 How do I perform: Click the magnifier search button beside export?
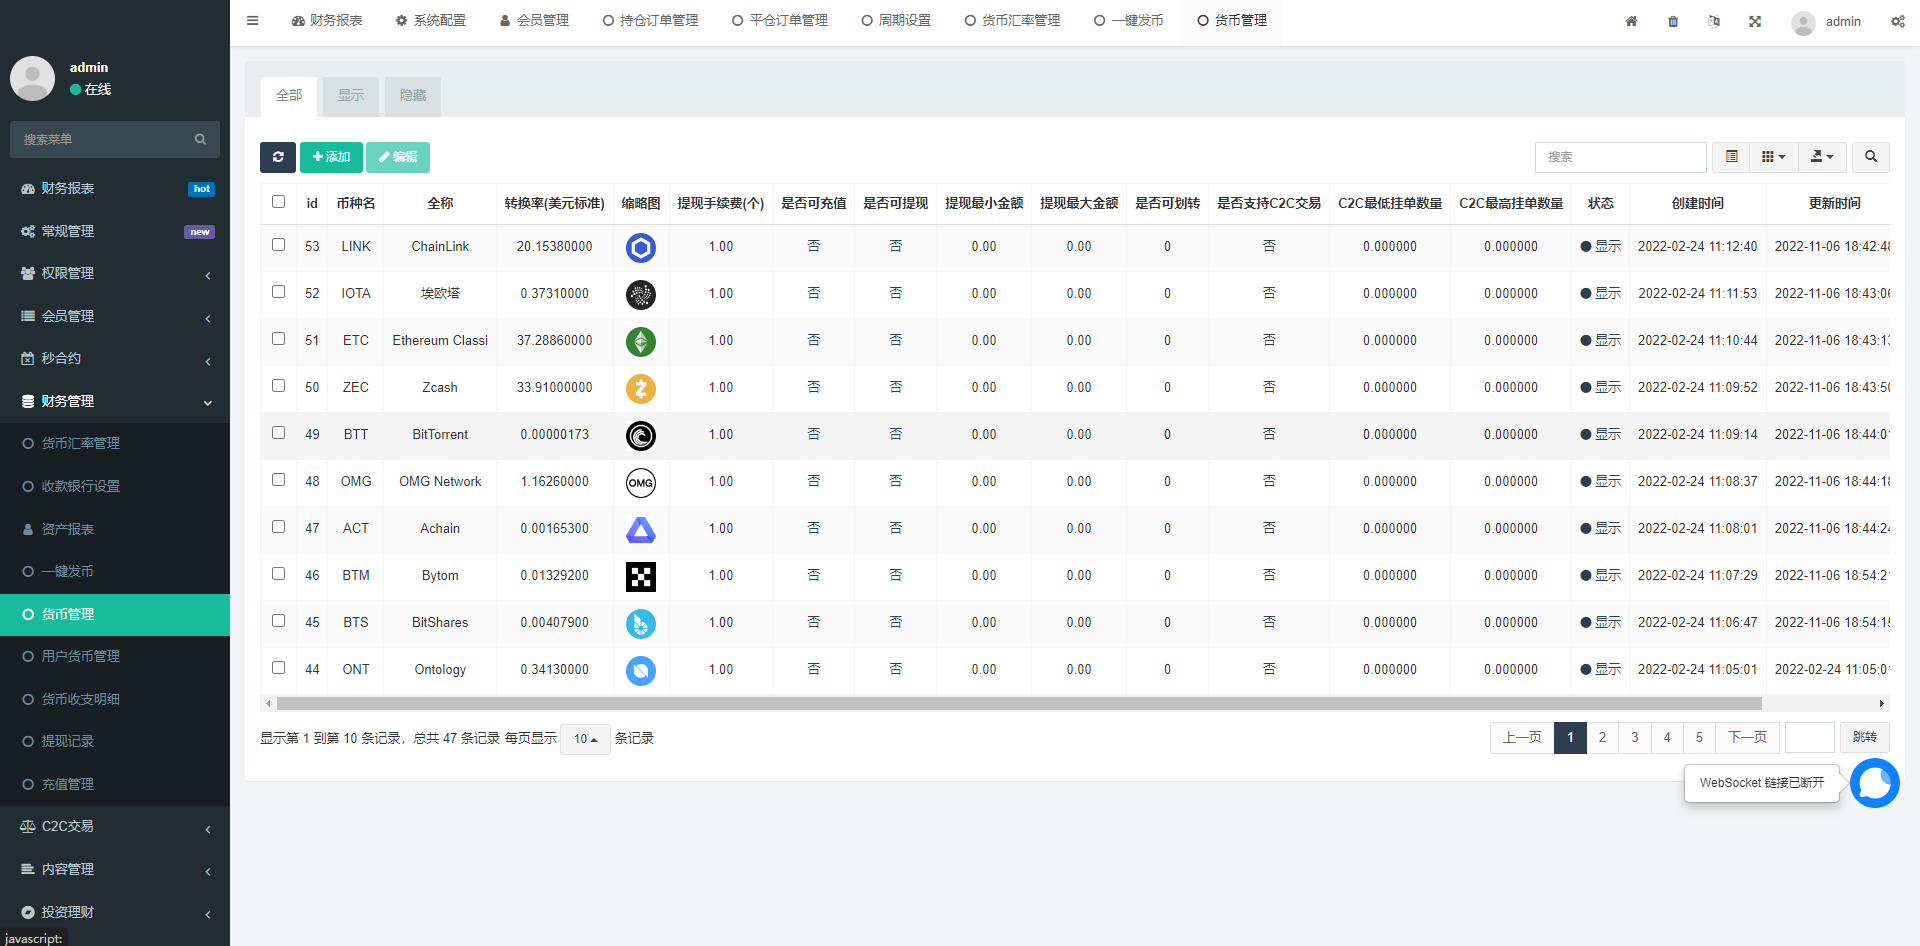[x=1870, y=157]
